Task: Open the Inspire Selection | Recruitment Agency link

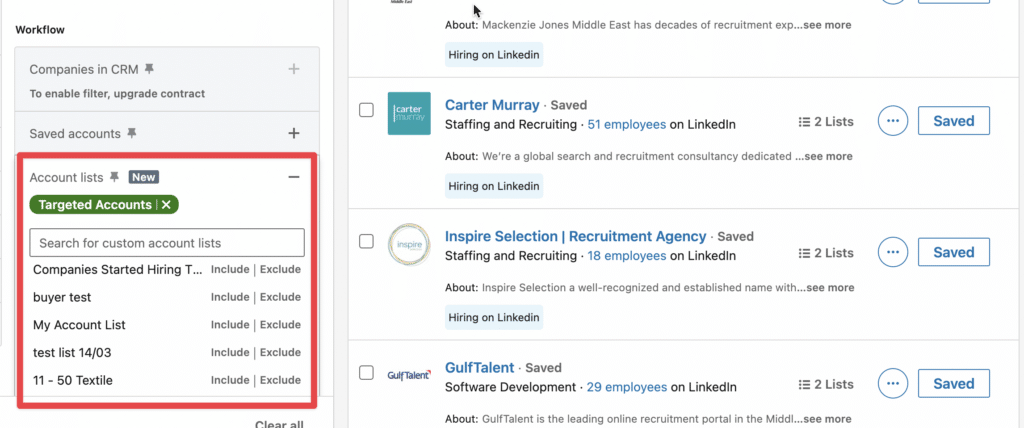Action: (x=575, y=236)
